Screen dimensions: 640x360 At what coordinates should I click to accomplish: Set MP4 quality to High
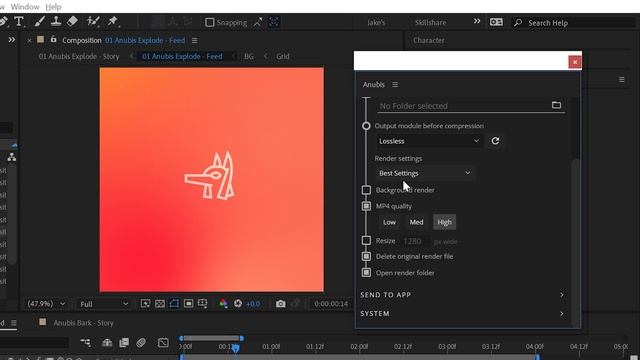tap(444, 222)
